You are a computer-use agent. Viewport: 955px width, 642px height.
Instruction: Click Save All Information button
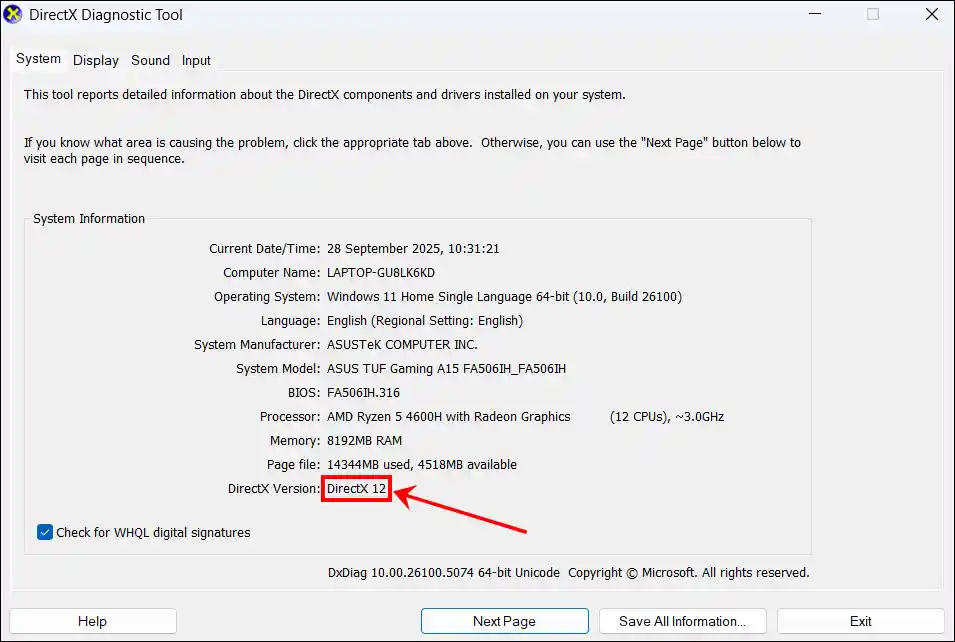click(682, 621)
